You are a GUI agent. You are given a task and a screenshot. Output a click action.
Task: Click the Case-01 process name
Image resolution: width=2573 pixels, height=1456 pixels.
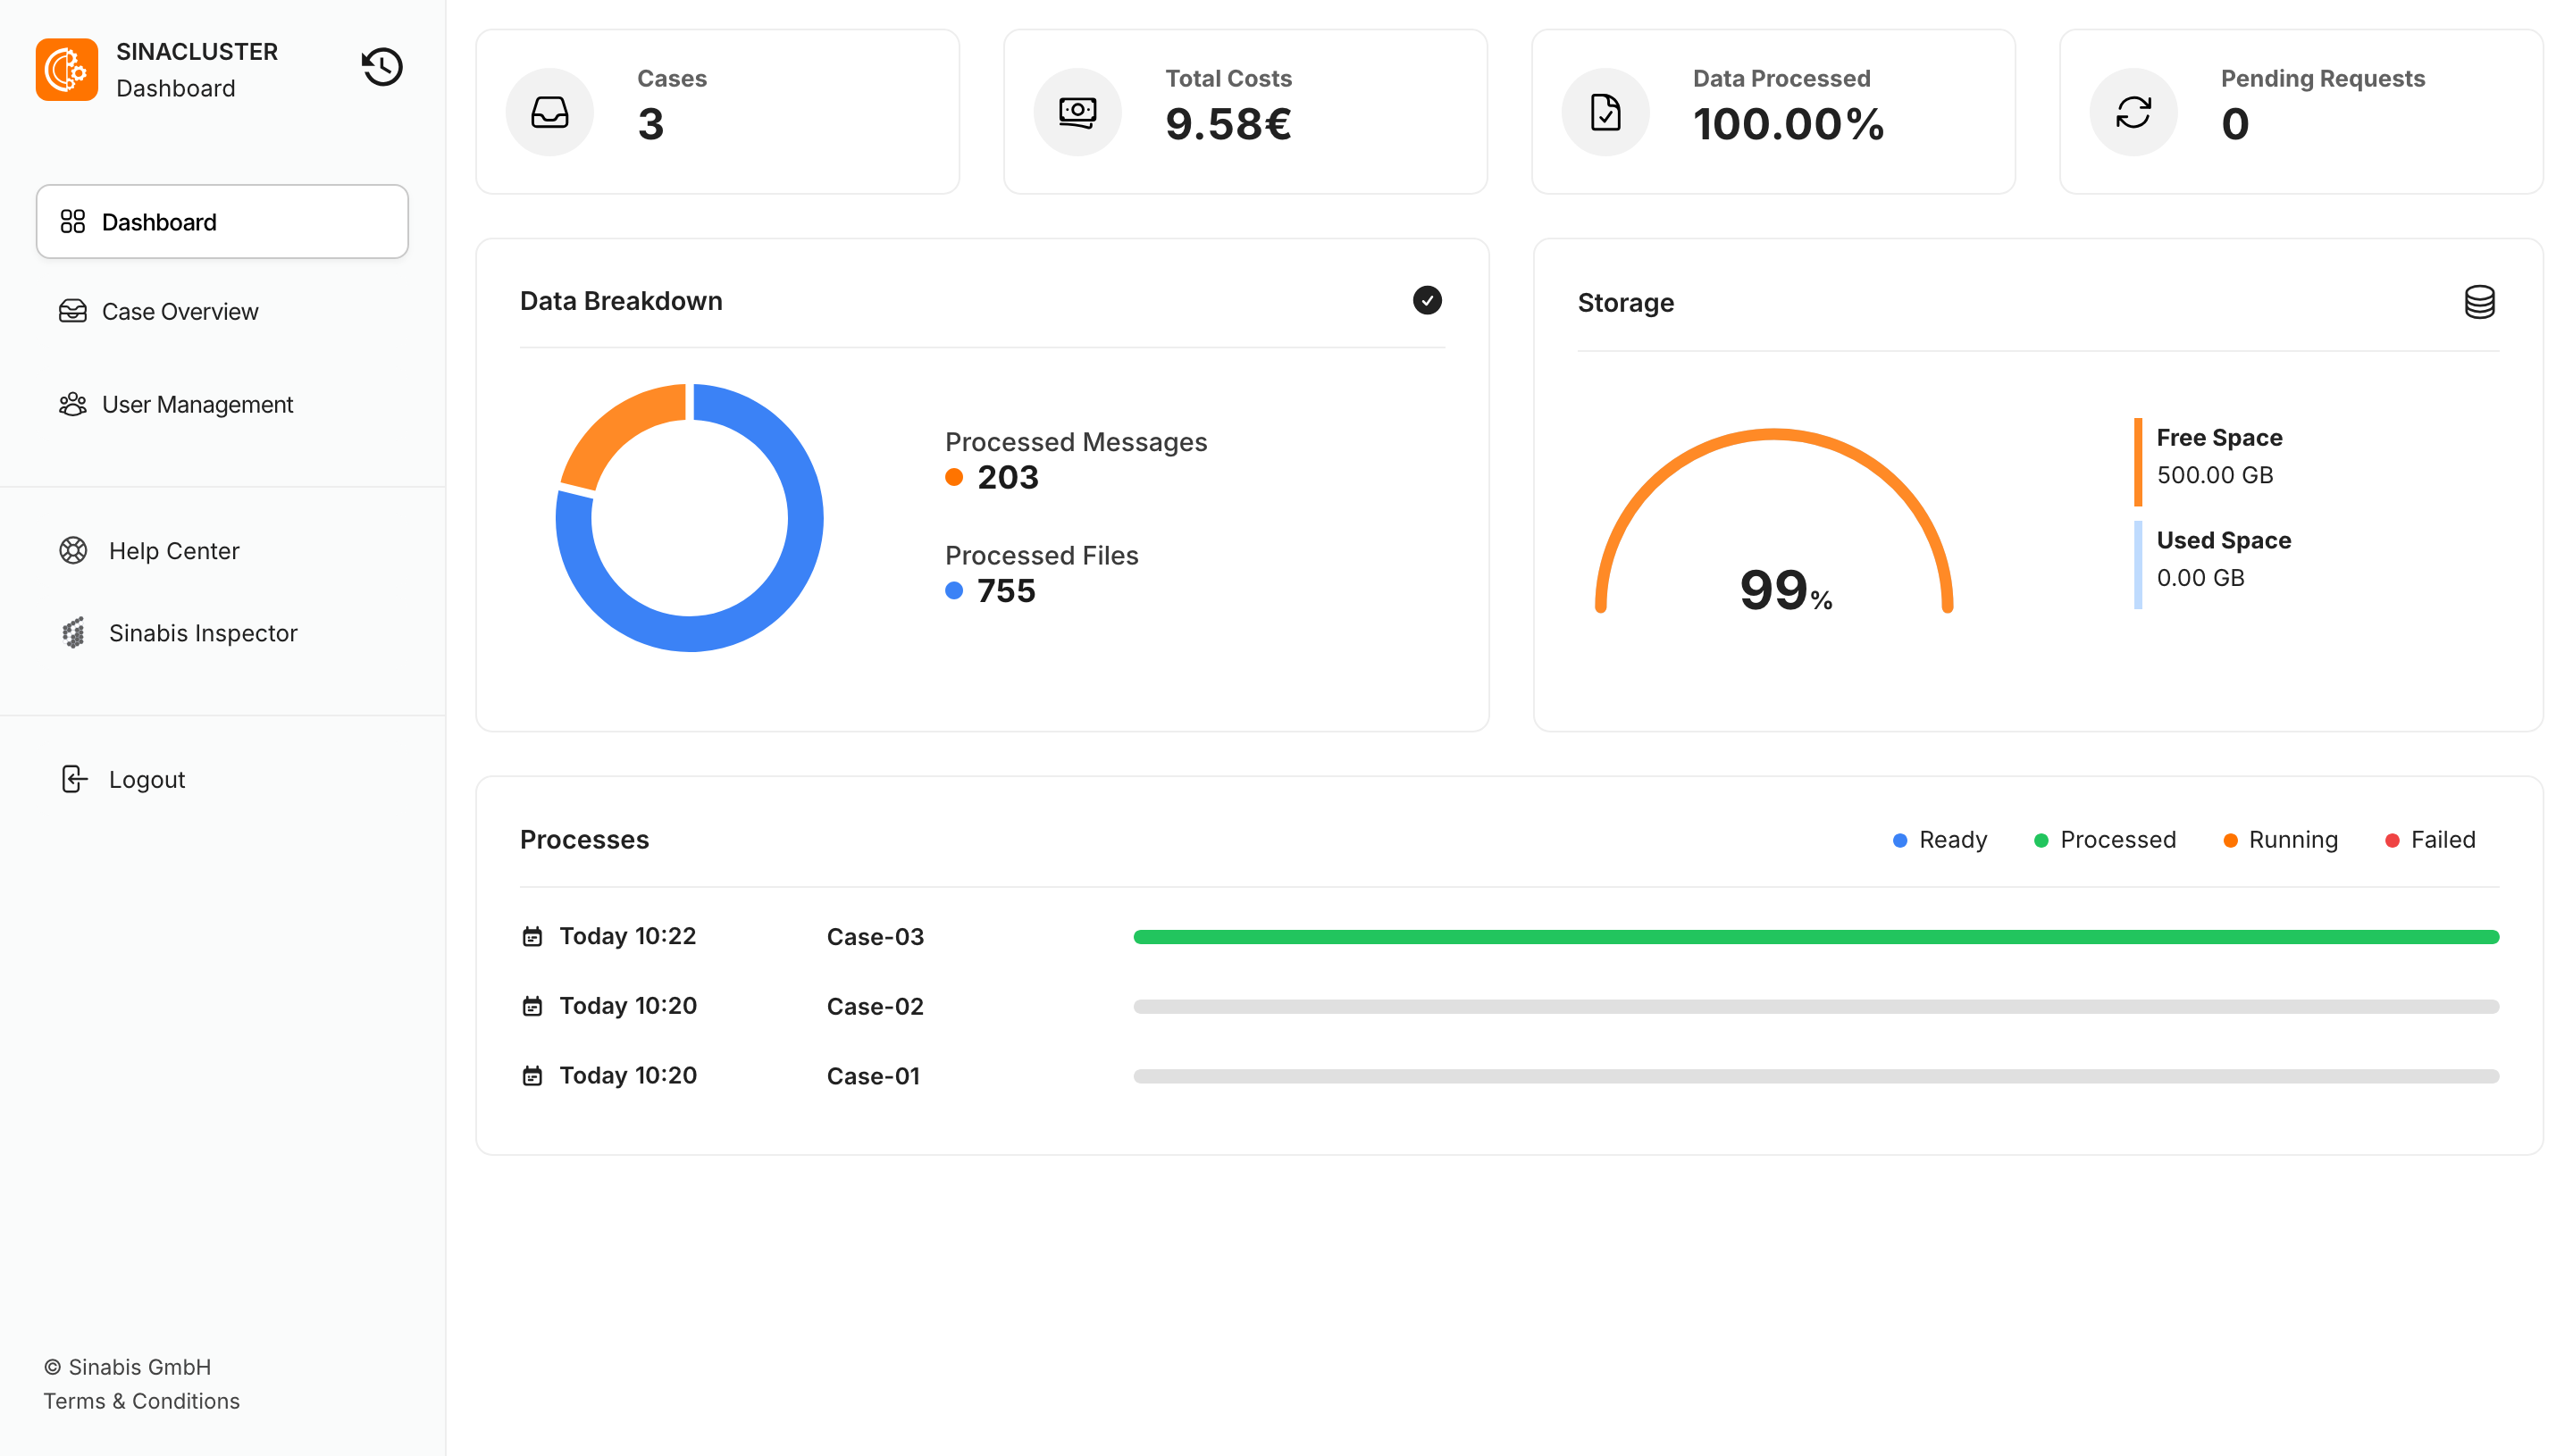[873, 1076]
